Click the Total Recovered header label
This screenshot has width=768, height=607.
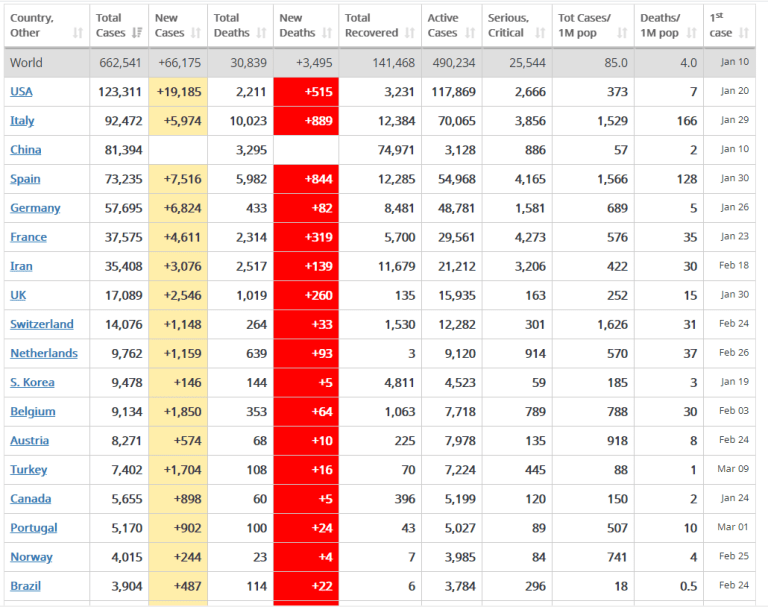point(371,25)
